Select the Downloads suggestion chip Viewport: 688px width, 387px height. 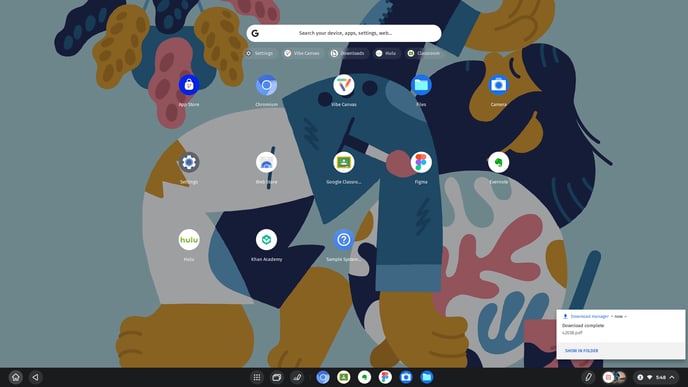click(348, 53)
